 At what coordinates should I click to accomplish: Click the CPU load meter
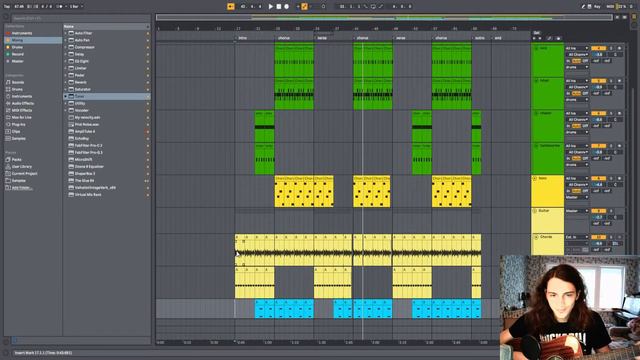(x=621, y=7)
